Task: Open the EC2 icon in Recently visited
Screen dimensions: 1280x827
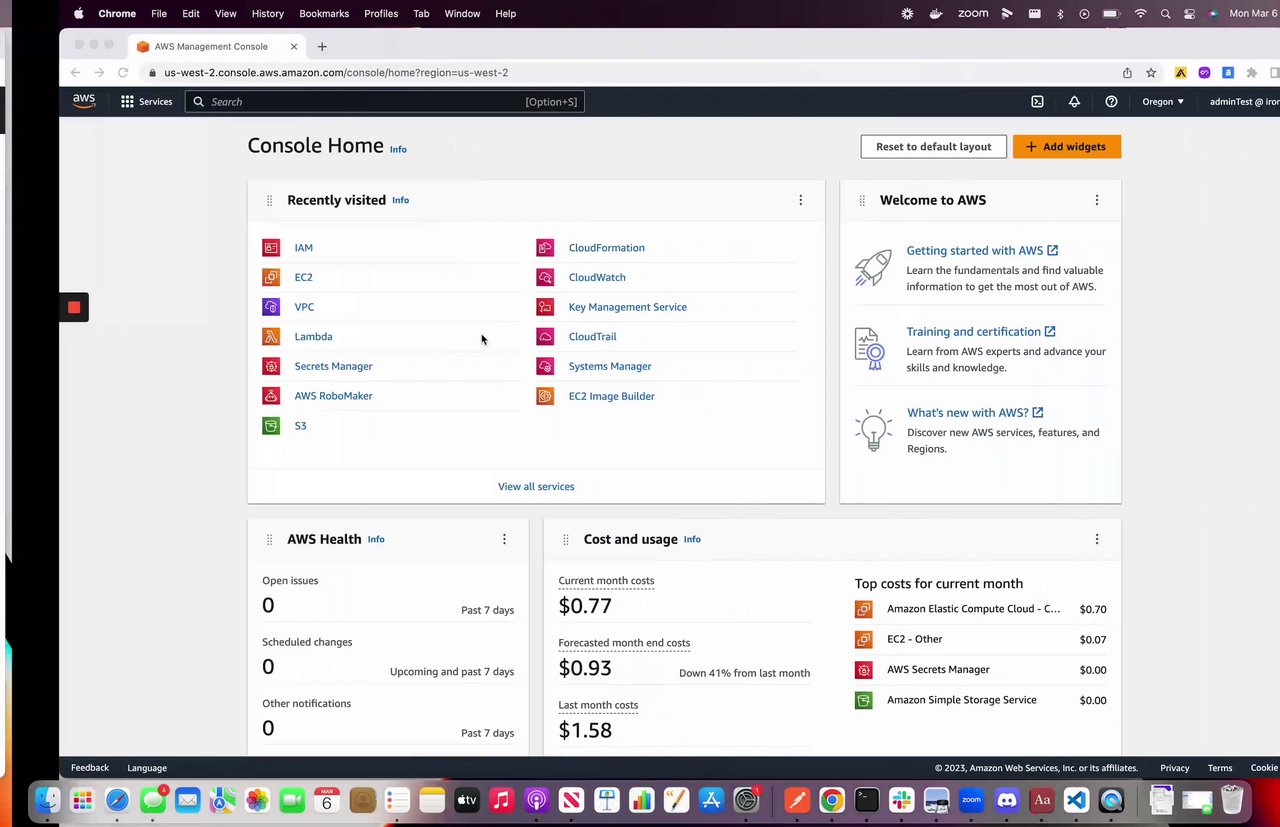Action: pos(271,277)
